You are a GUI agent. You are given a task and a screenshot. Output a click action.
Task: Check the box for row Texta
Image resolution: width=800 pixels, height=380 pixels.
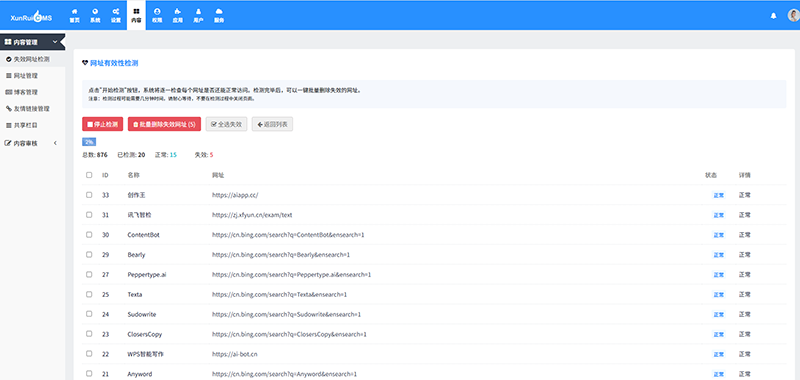pyautogui.click(x=89, y=294)
